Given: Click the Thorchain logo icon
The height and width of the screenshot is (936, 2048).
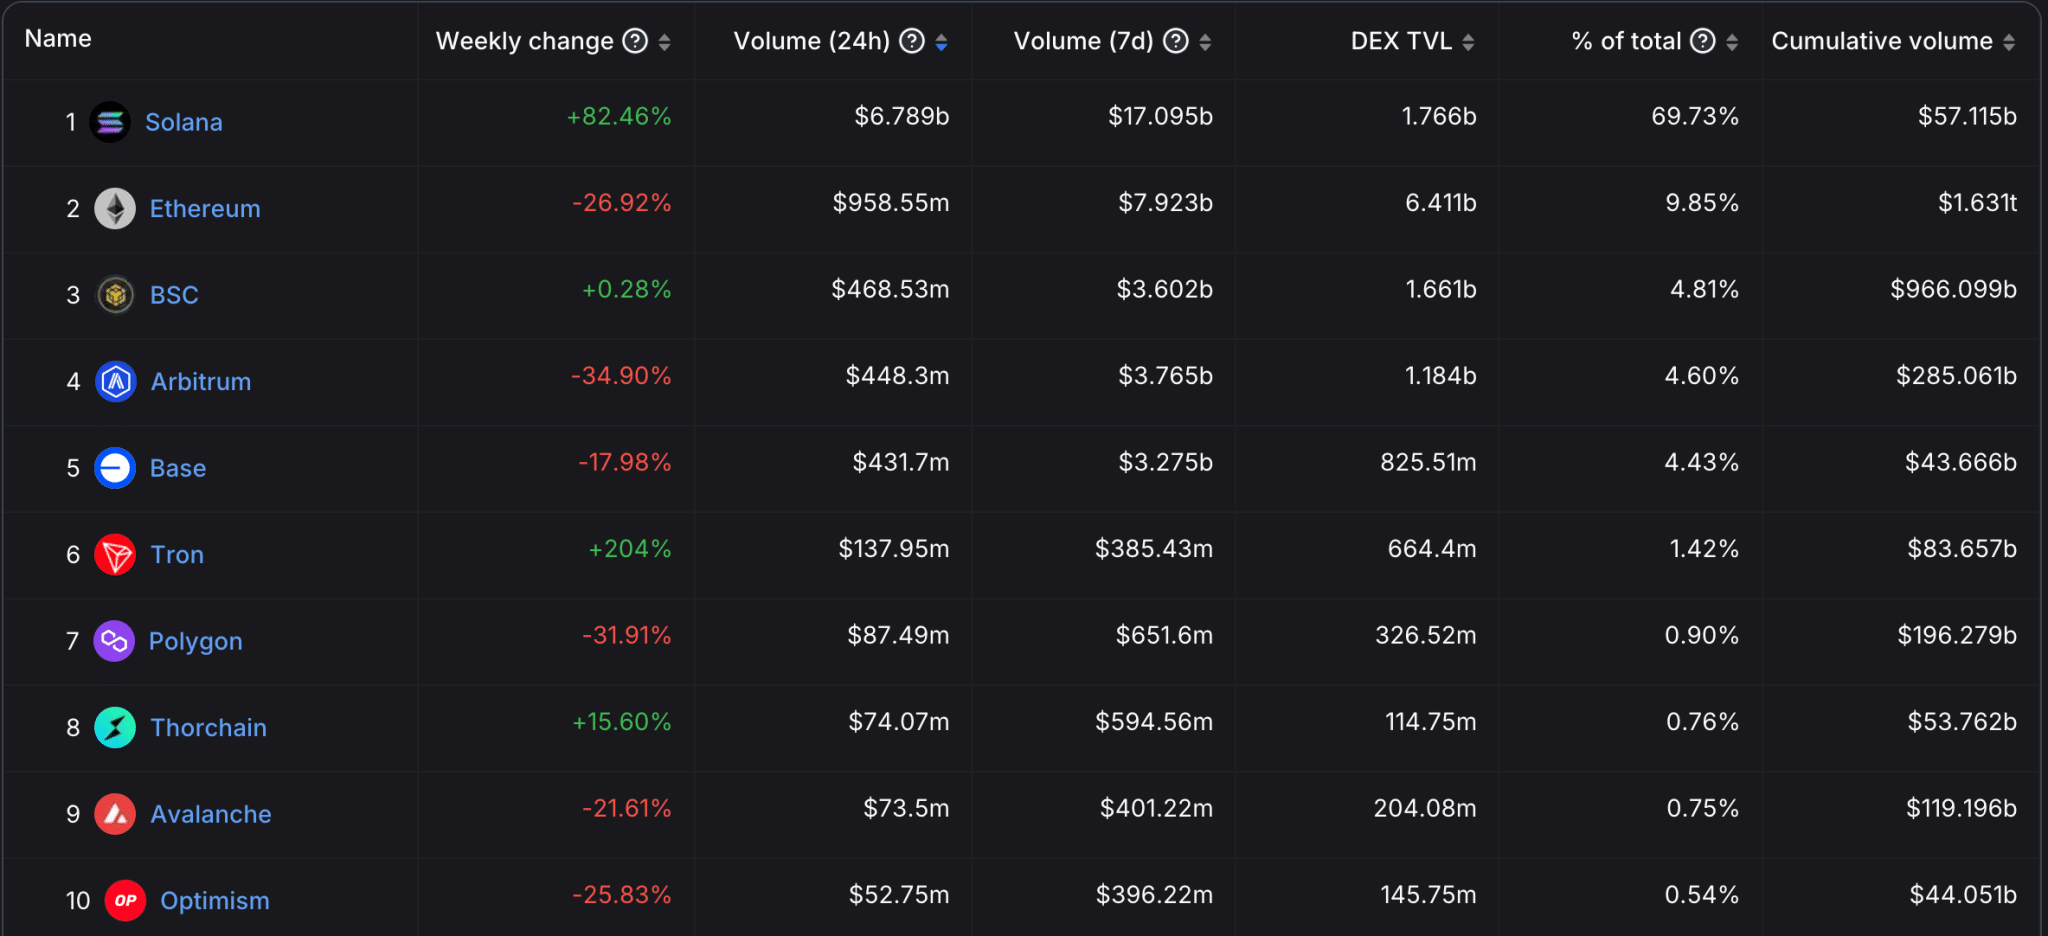Looking at the screenshot, I should coord(115,728).
